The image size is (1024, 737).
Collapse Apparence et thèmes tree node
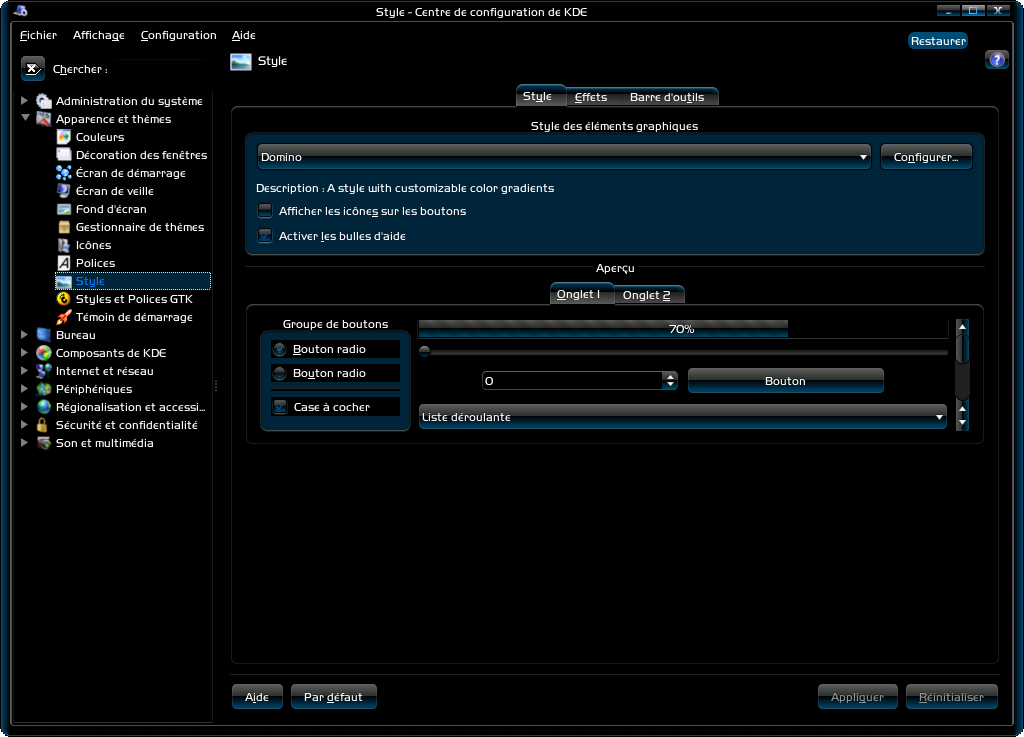point(25,118)
